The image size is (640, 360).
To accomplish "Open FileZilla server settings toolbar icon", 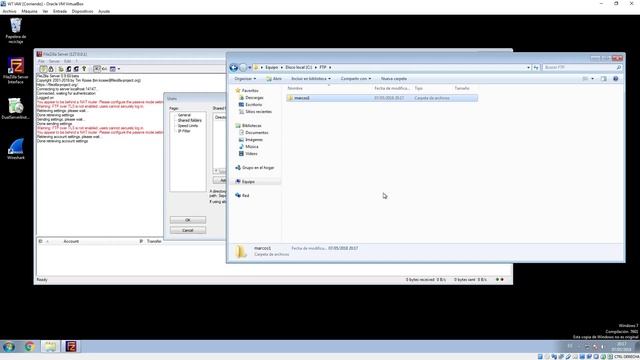I will pyautogui.click(x=61, y=69).
